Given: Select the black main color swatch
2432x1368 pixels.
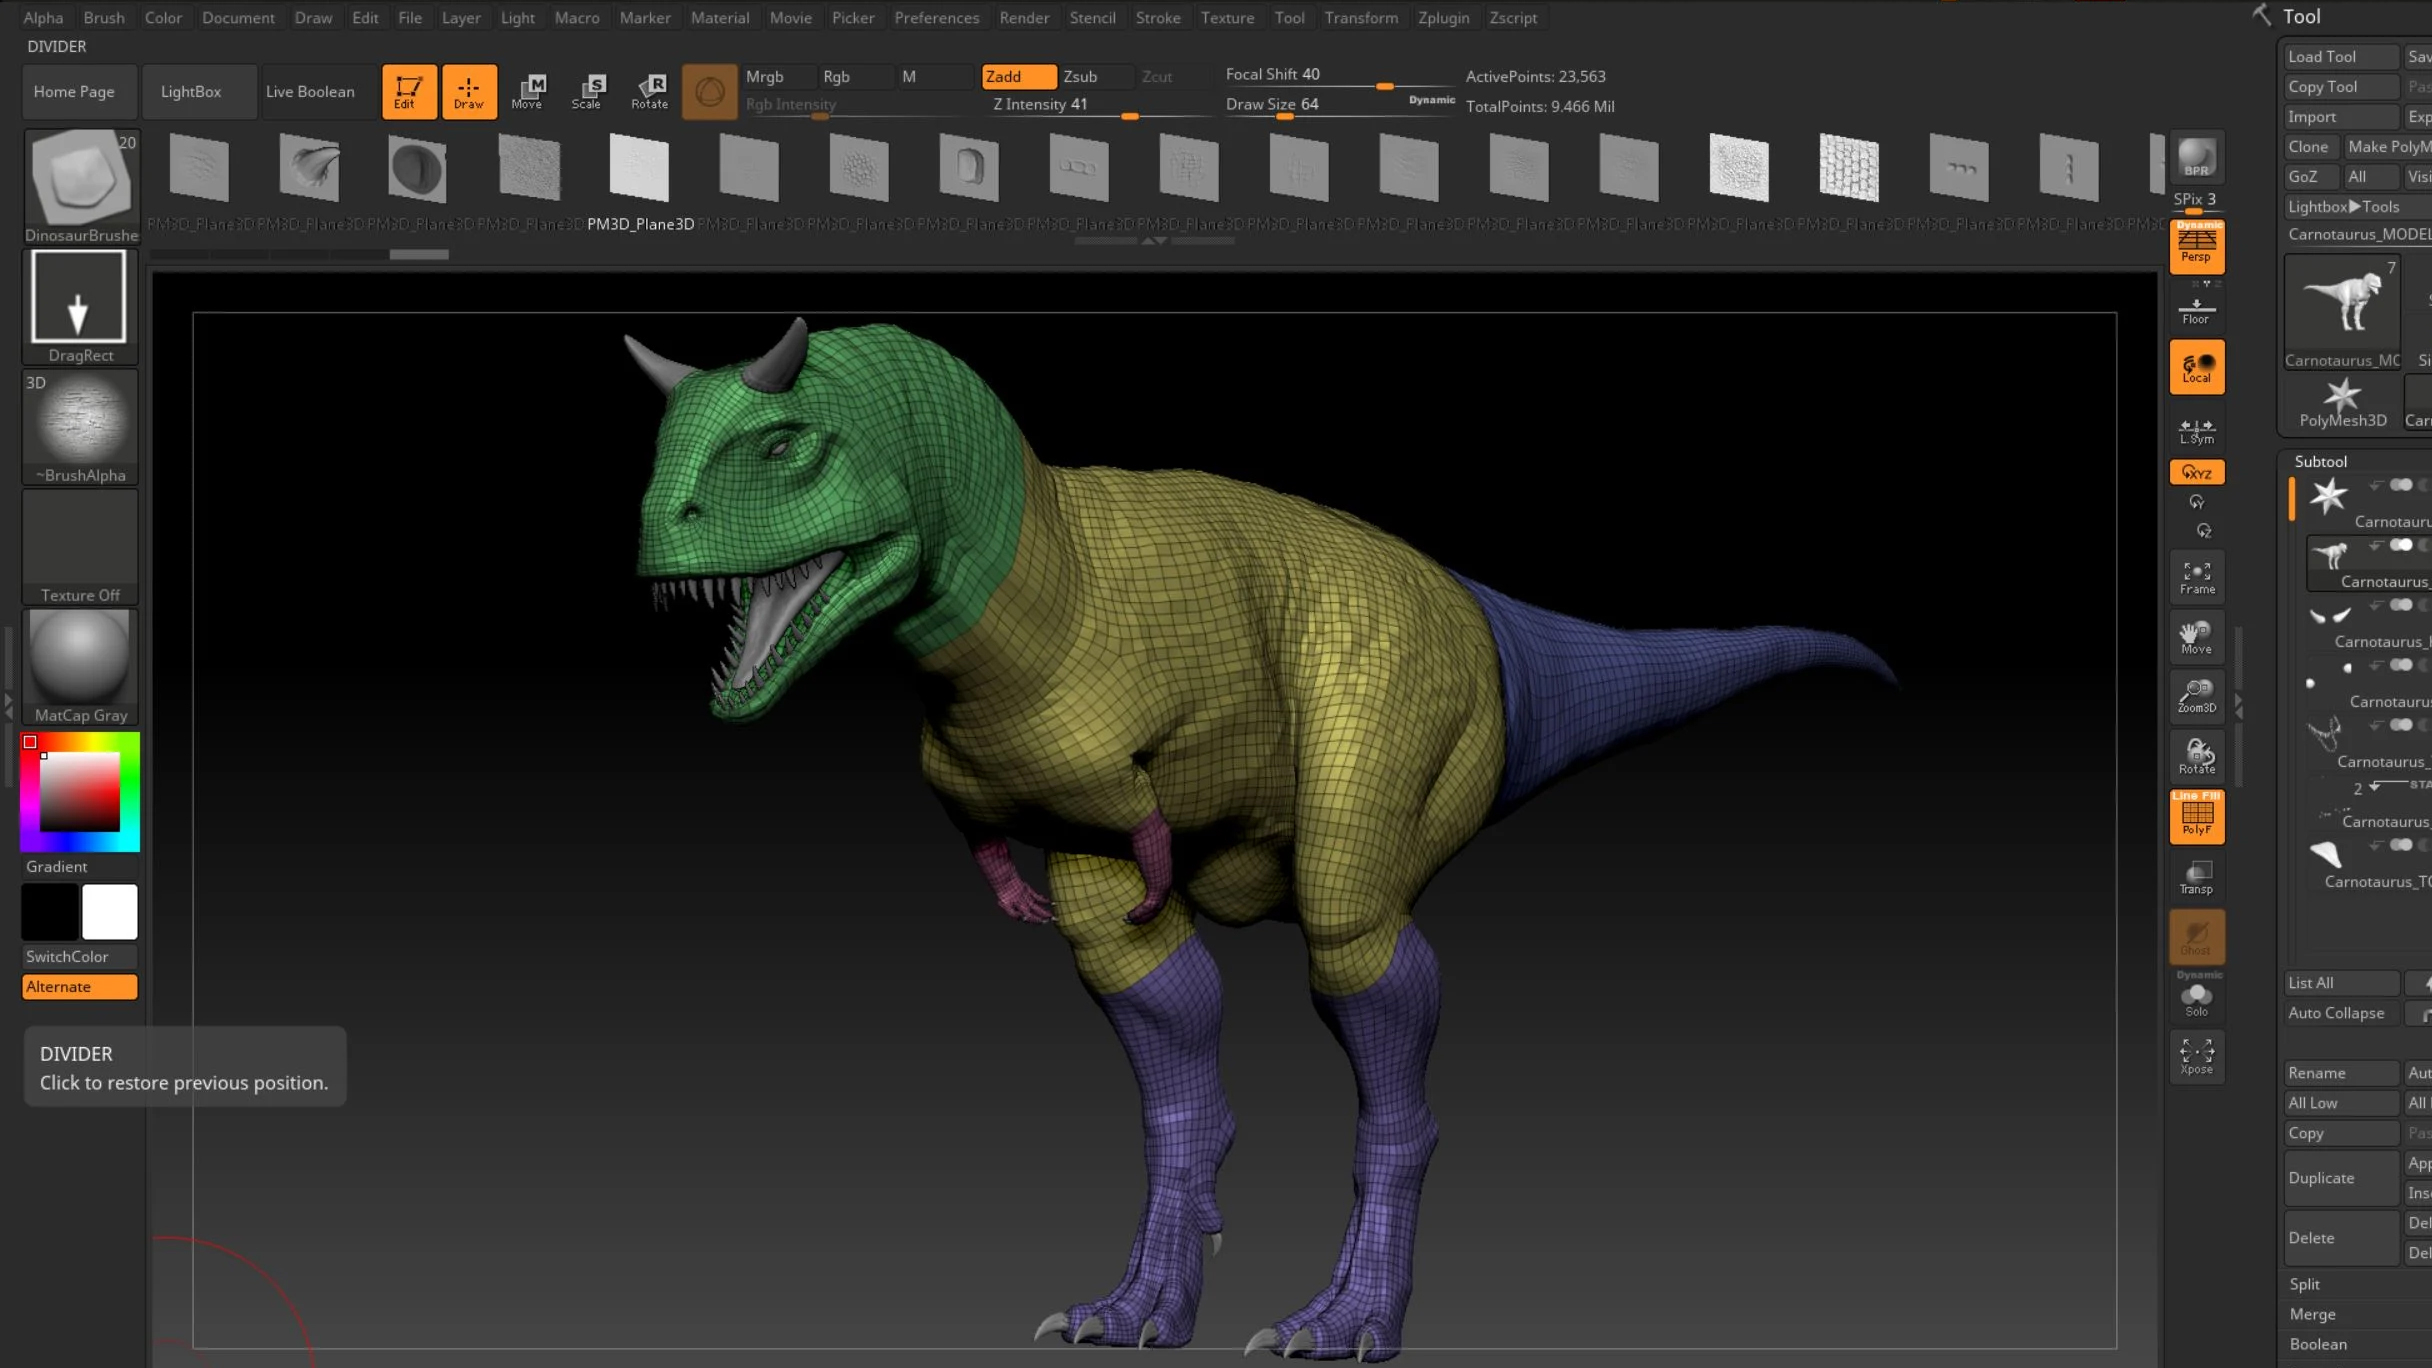Looking at the screenshot, I should [50, 911].
